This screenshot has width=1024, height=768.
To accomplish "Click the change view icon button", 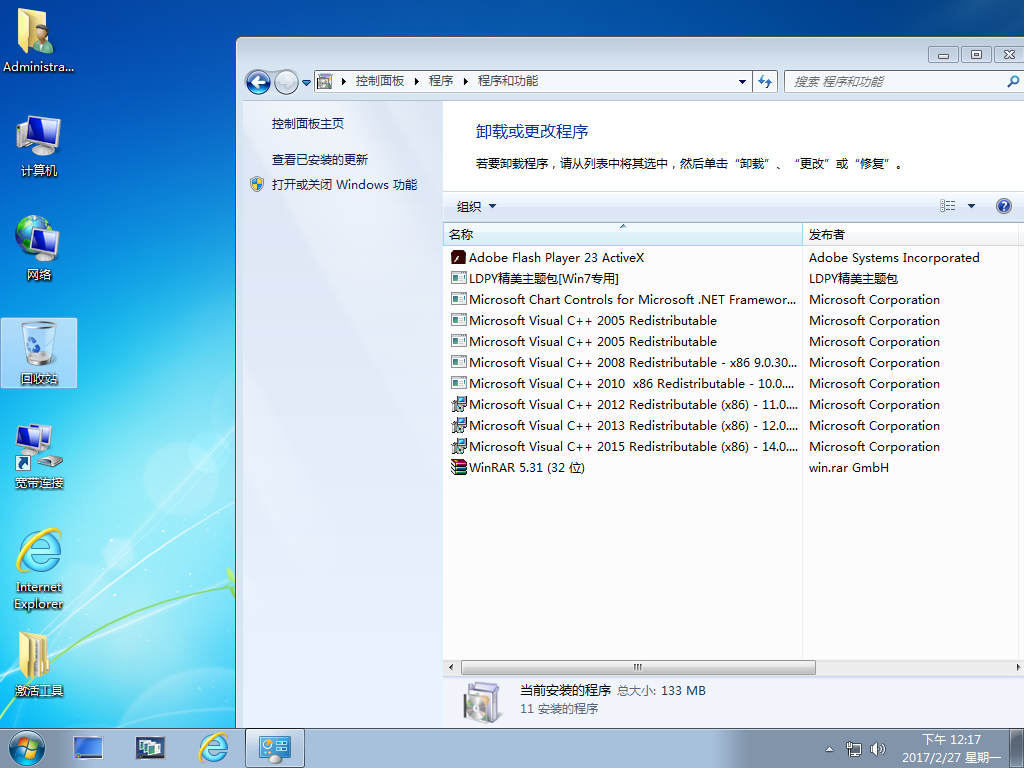I will (948, 206).
